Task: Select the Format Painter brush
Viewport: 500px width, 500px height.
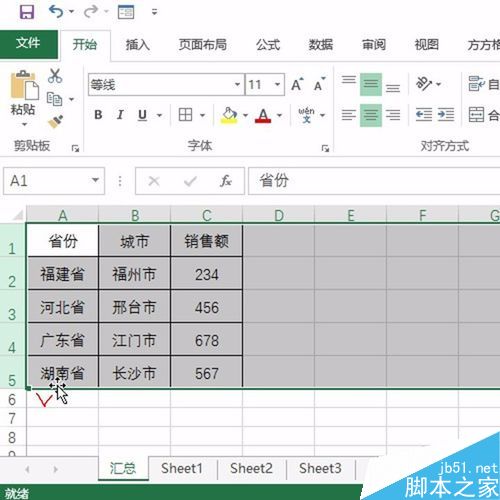Action: [55, 122]
